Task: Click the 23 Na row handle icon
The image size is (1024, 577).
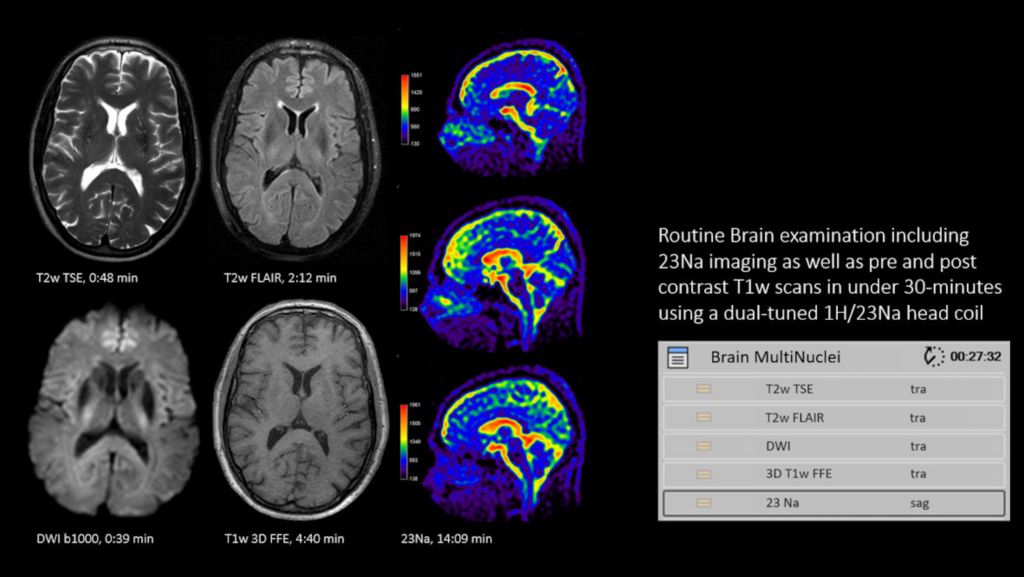Action: pos(704,503)
